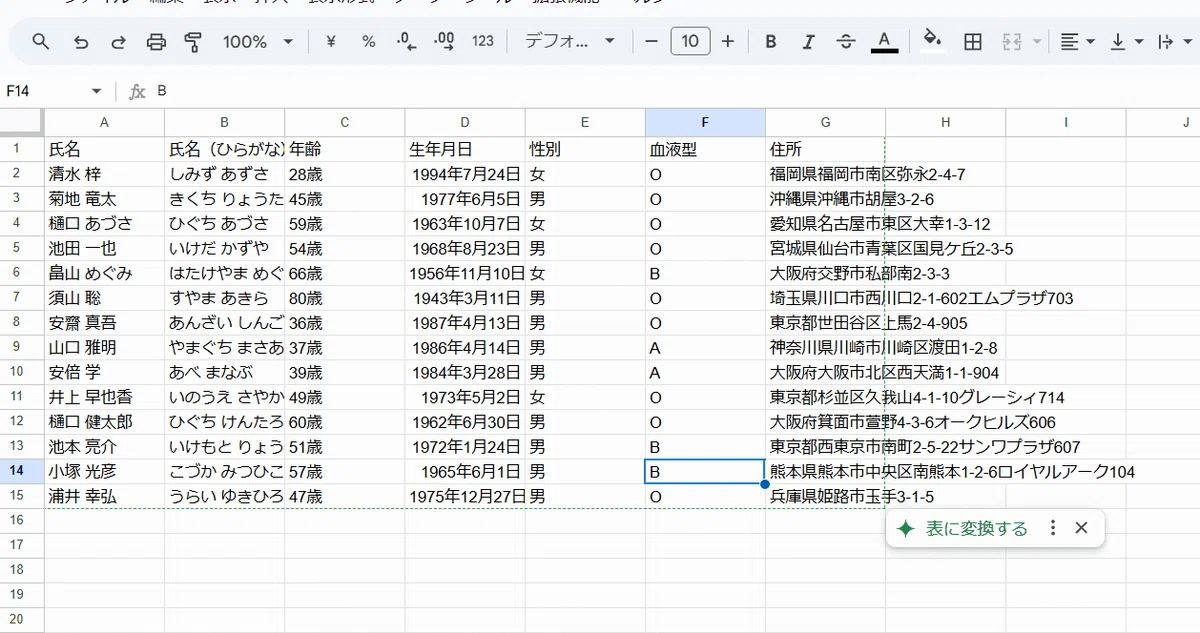Select column B header
This screenshot has height=633, width=1200.
point(225,122)
